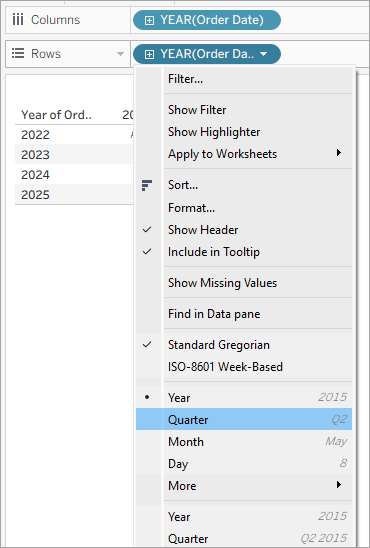Open the Filter... dialog
The image size is (370, 548).
(244, 79)
